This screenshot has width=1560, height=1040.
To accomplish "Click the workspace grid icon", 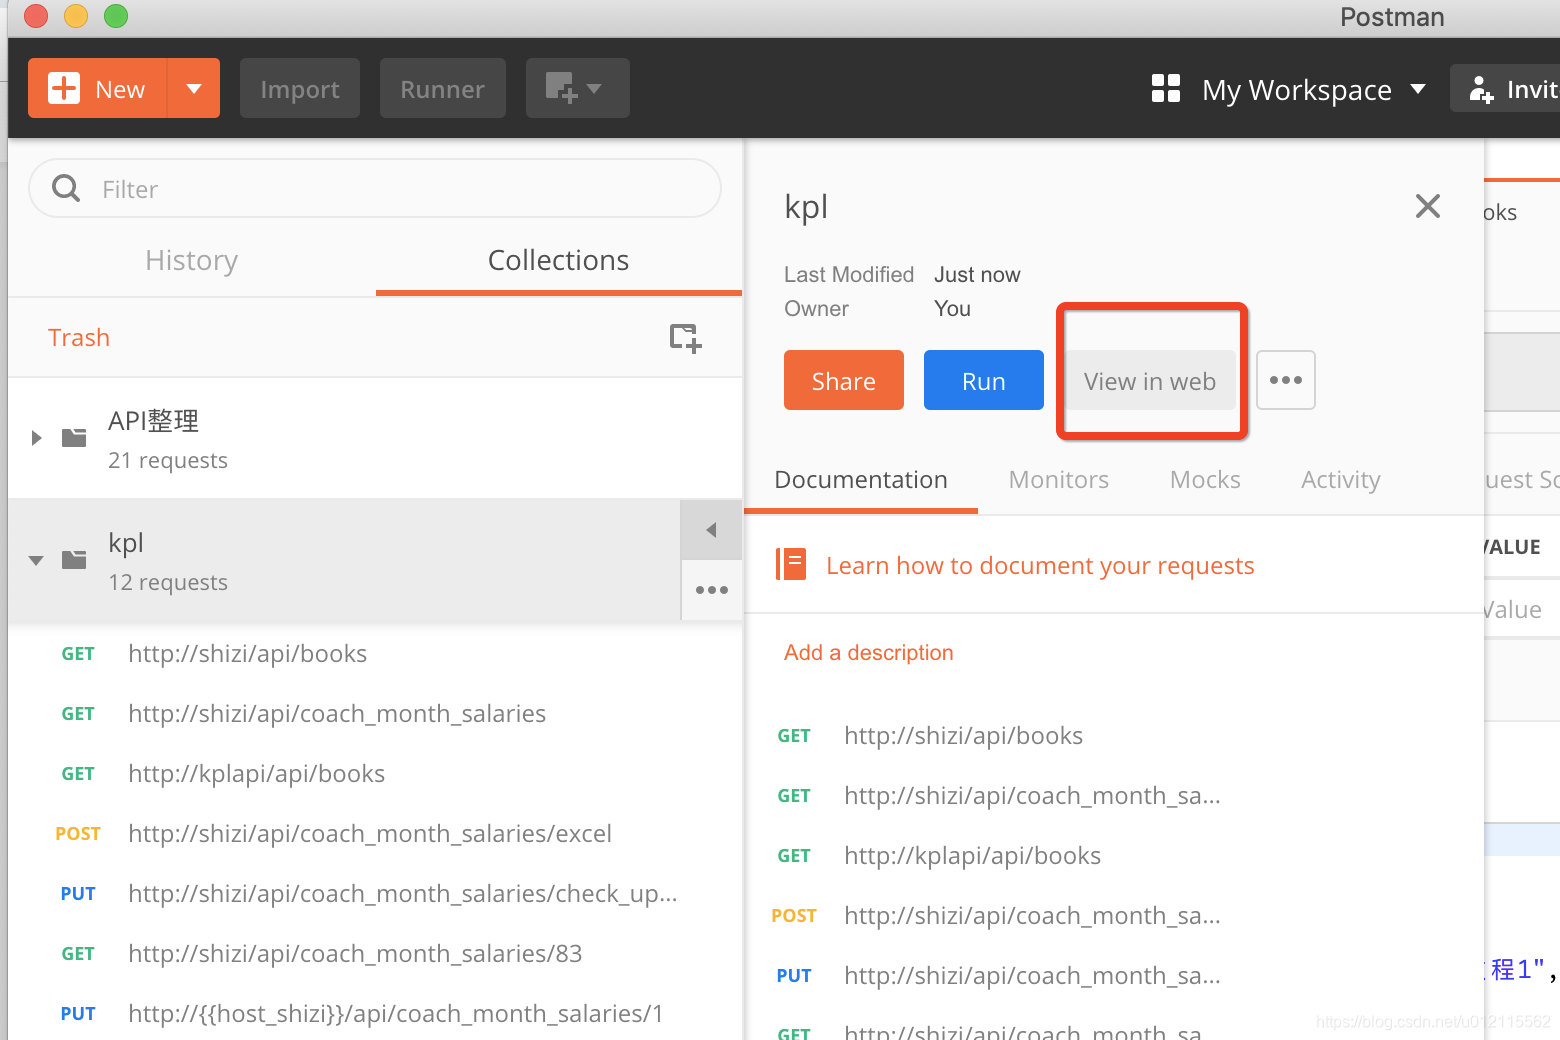I will click(1166, 89).
